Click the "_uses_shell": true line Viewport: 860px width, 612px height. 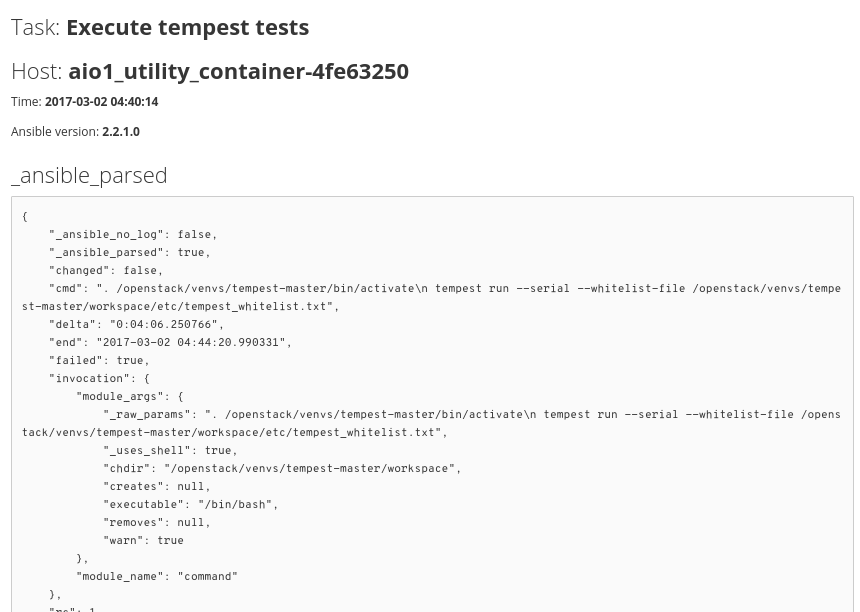coord(171,451)
